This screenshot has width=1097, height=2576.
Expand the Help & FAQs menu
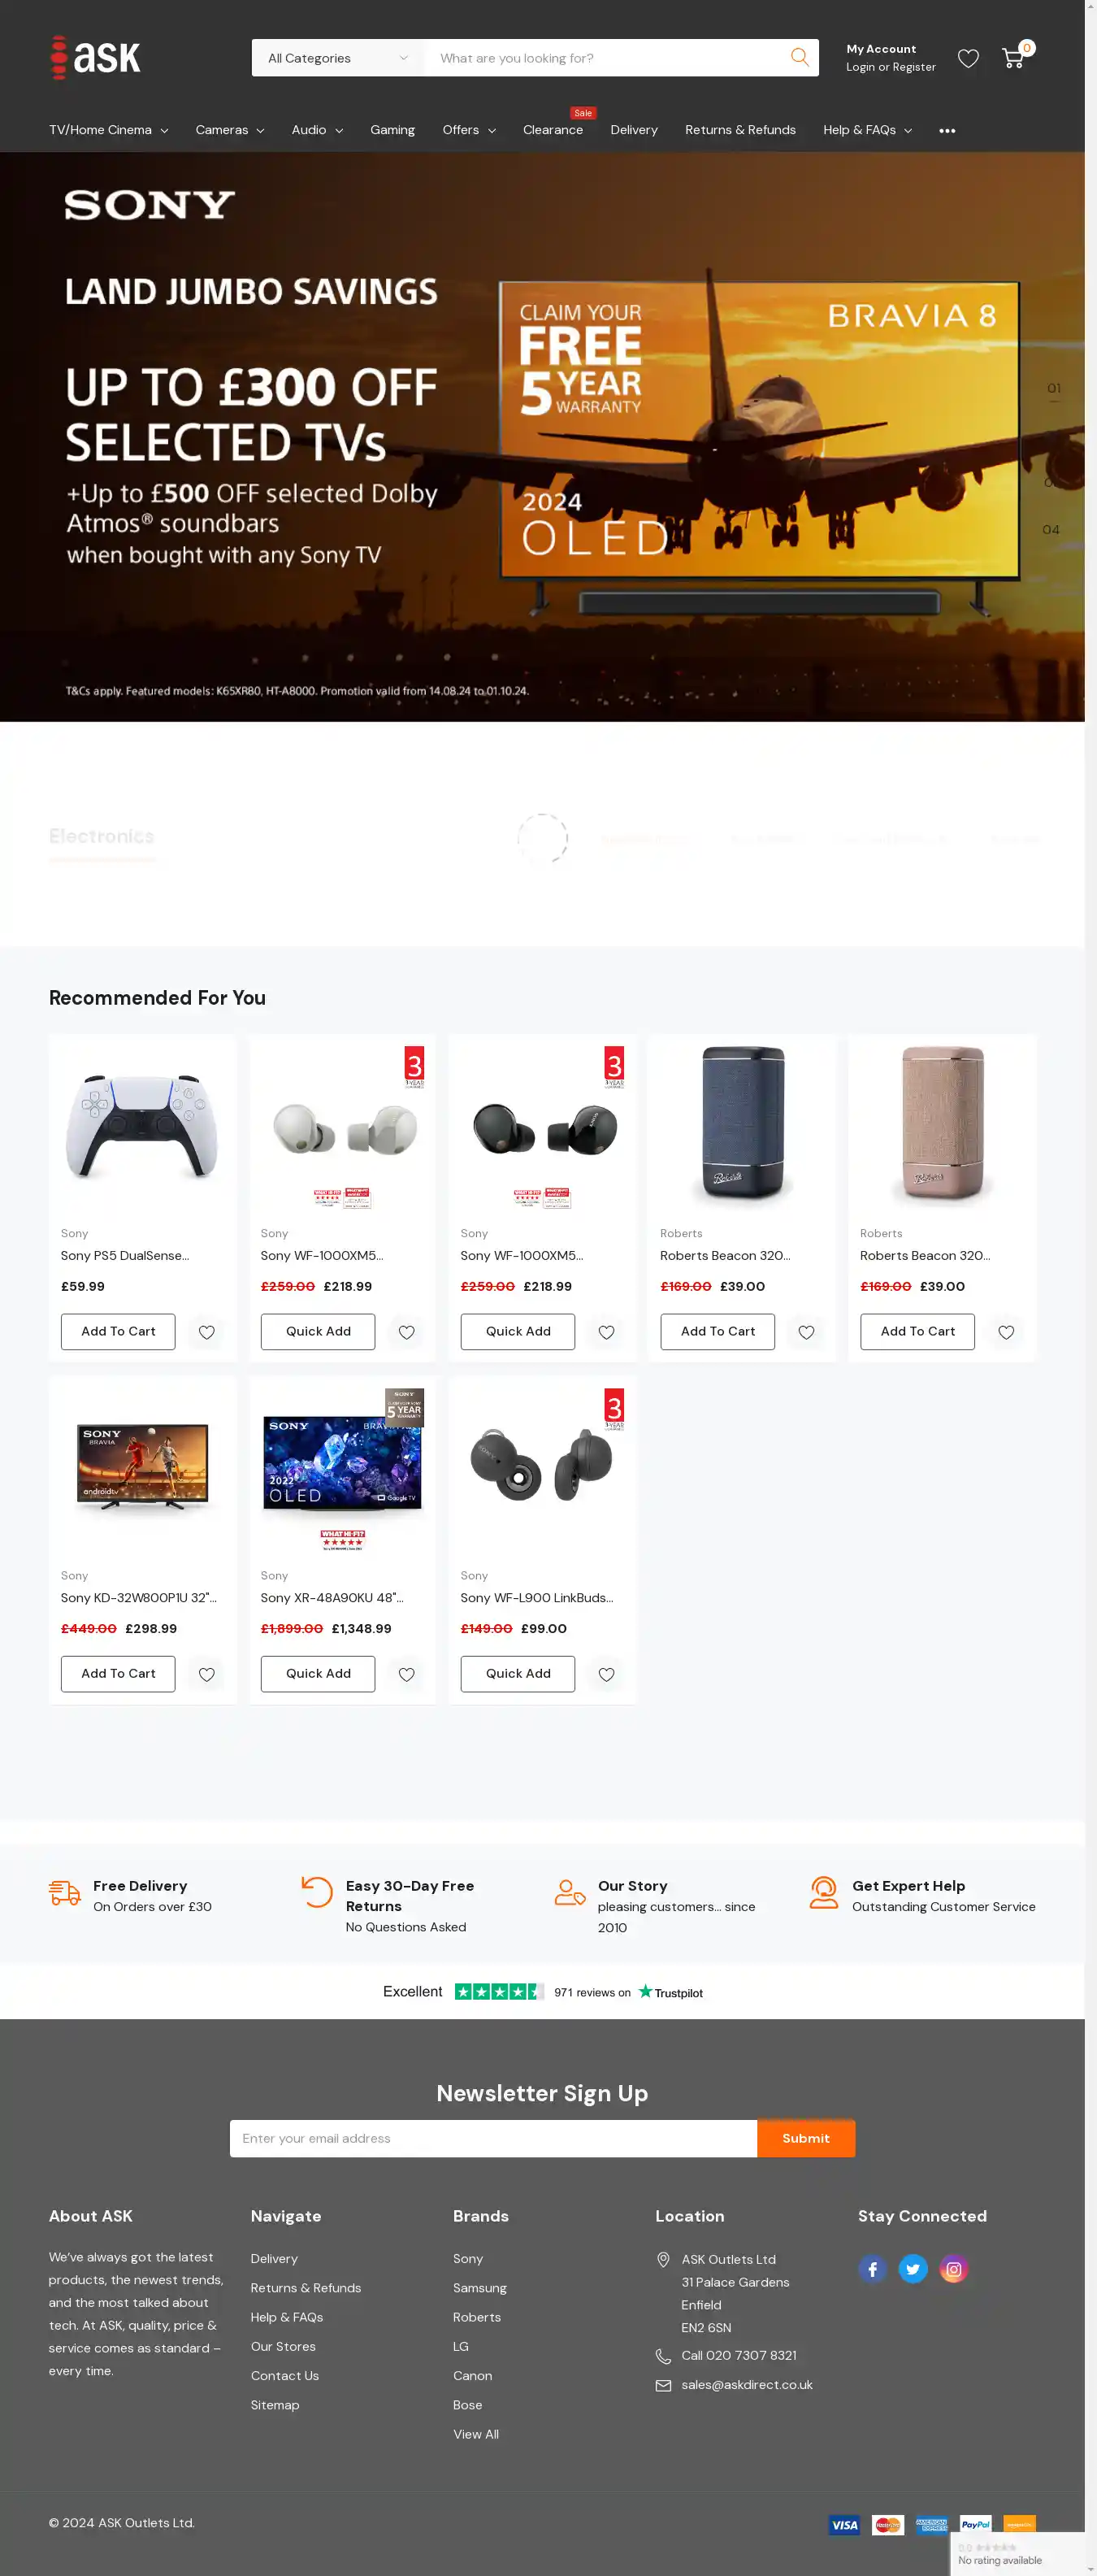coord(867,130)
